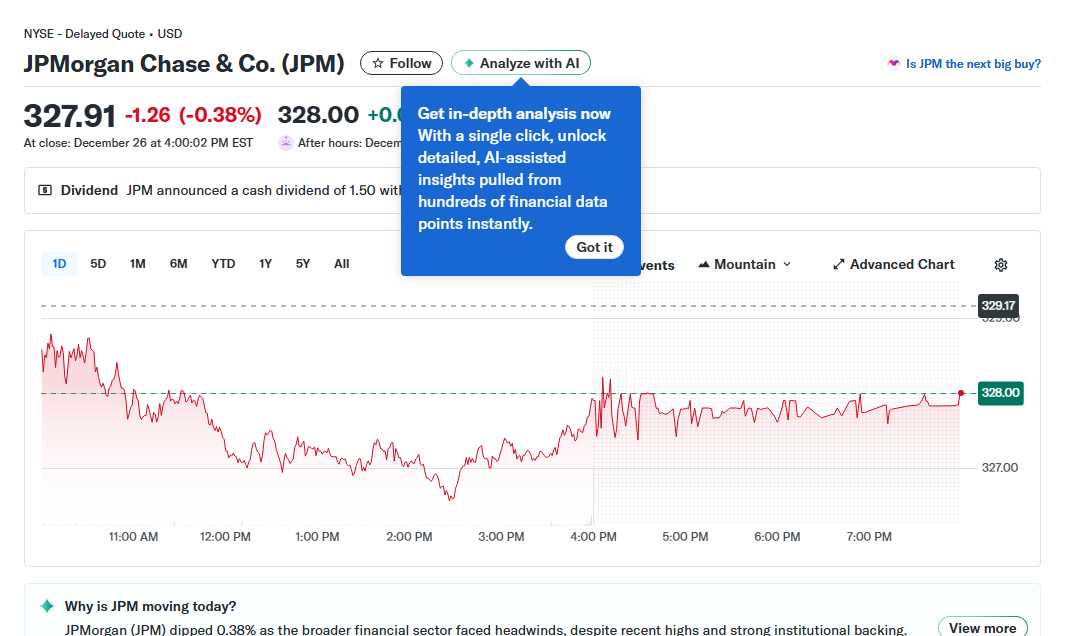Select the All time range tab

(x=341, y=263)
